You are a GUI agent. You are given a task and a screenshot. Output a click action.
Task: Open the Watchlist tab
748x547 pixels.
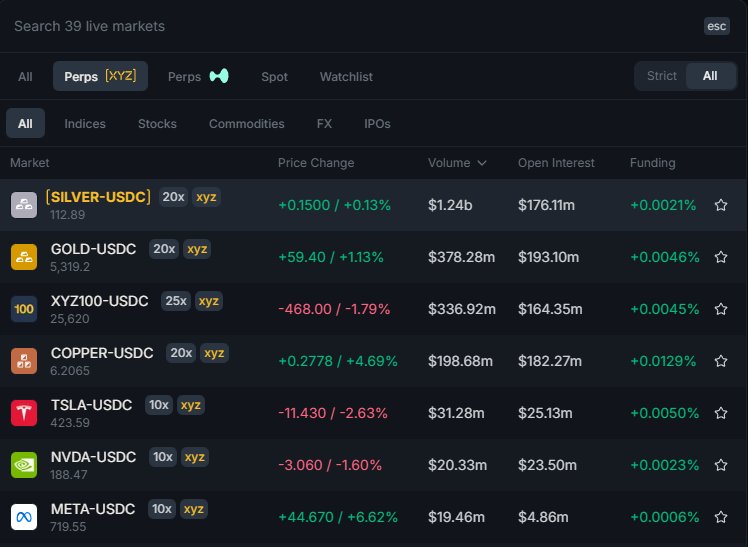click(346, 77)
